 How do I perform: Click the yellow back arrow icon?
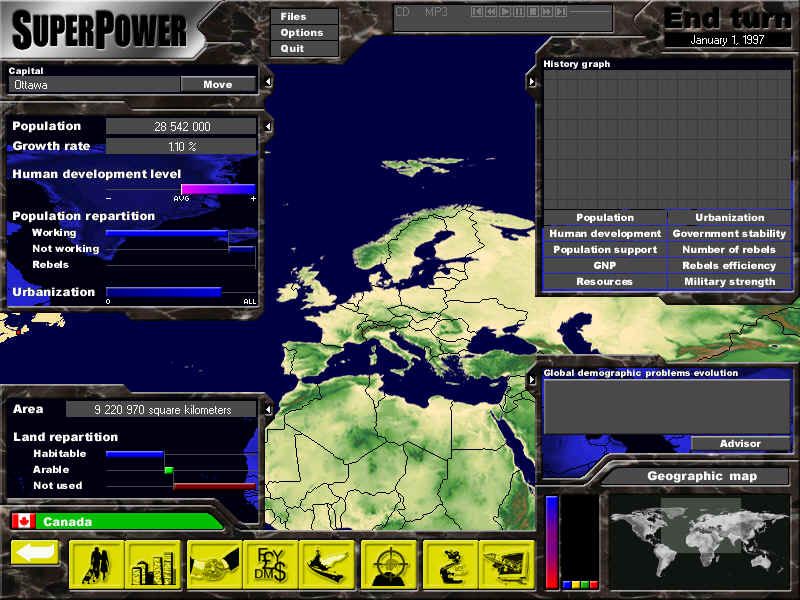pyautogui.click(x=35, y=553)
